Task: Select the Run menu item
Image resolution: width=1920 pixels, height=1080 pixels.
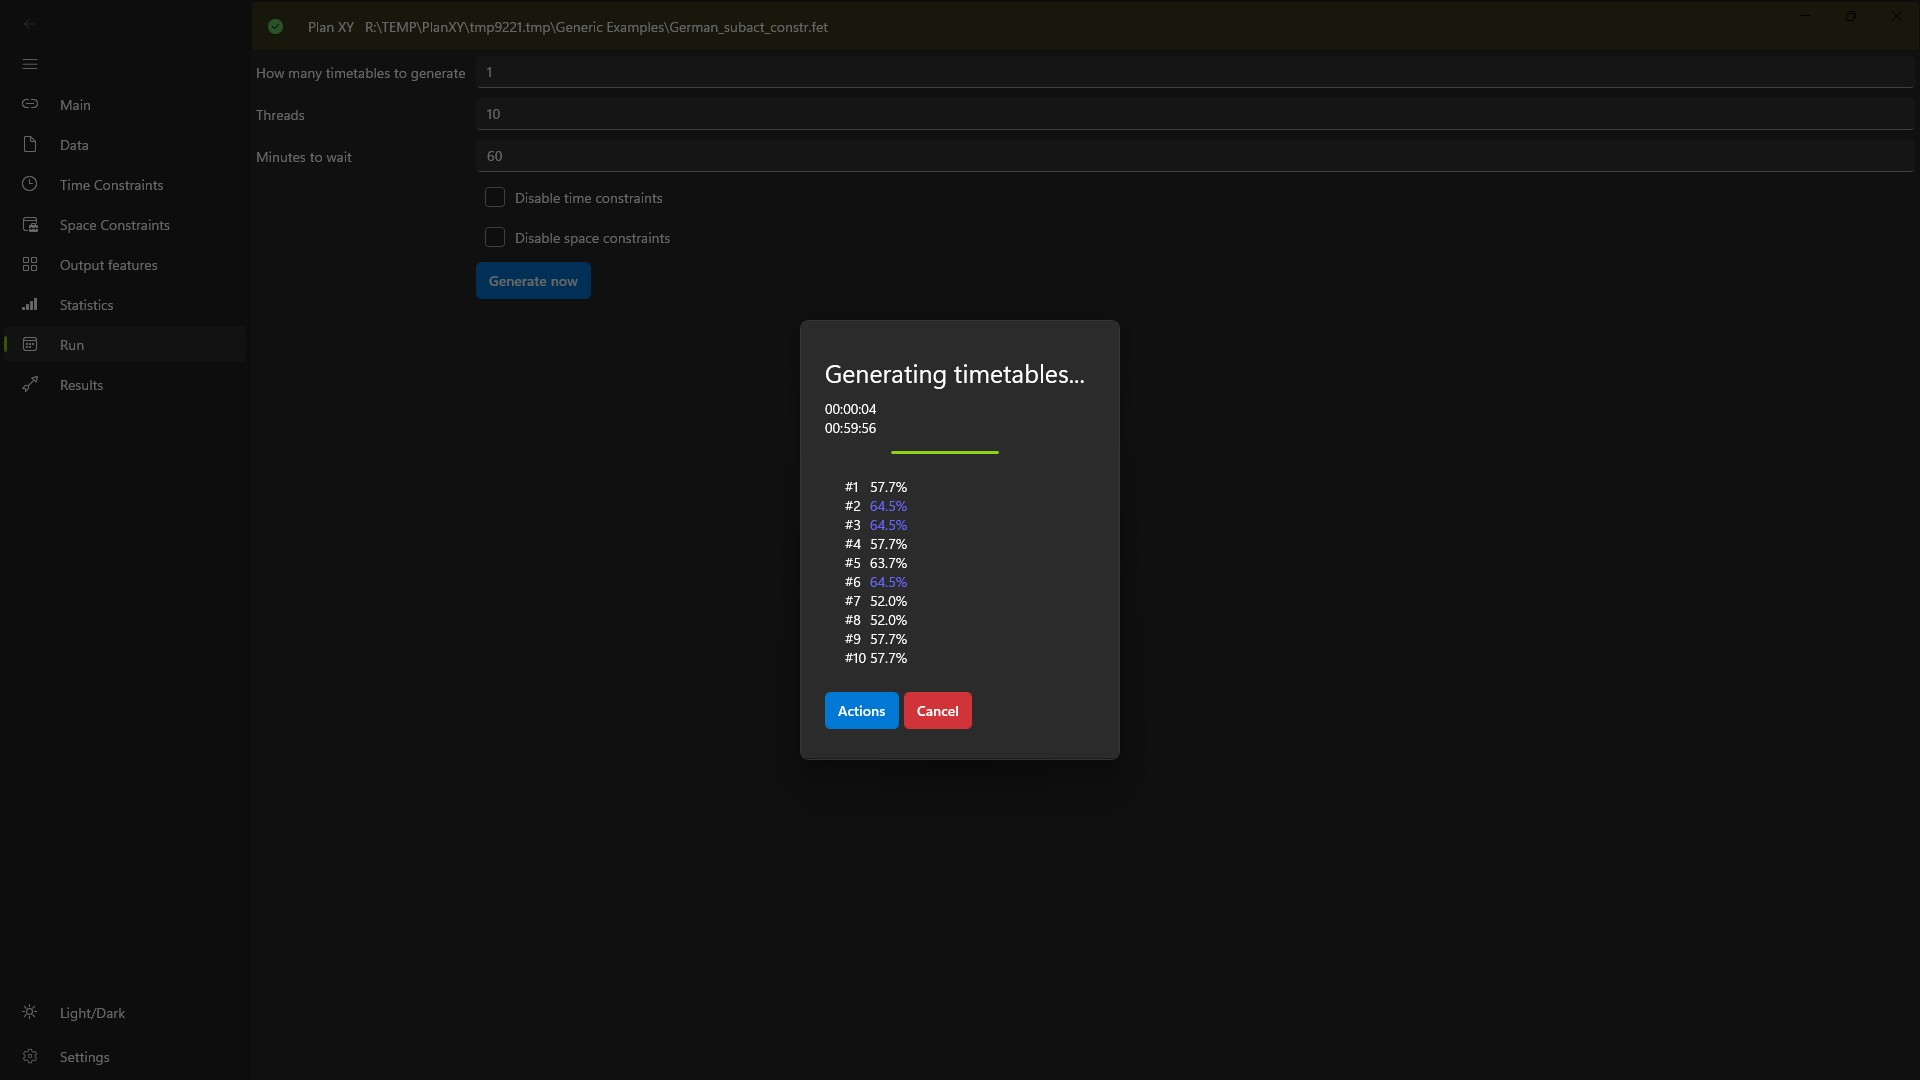Action: click(72, 345)
